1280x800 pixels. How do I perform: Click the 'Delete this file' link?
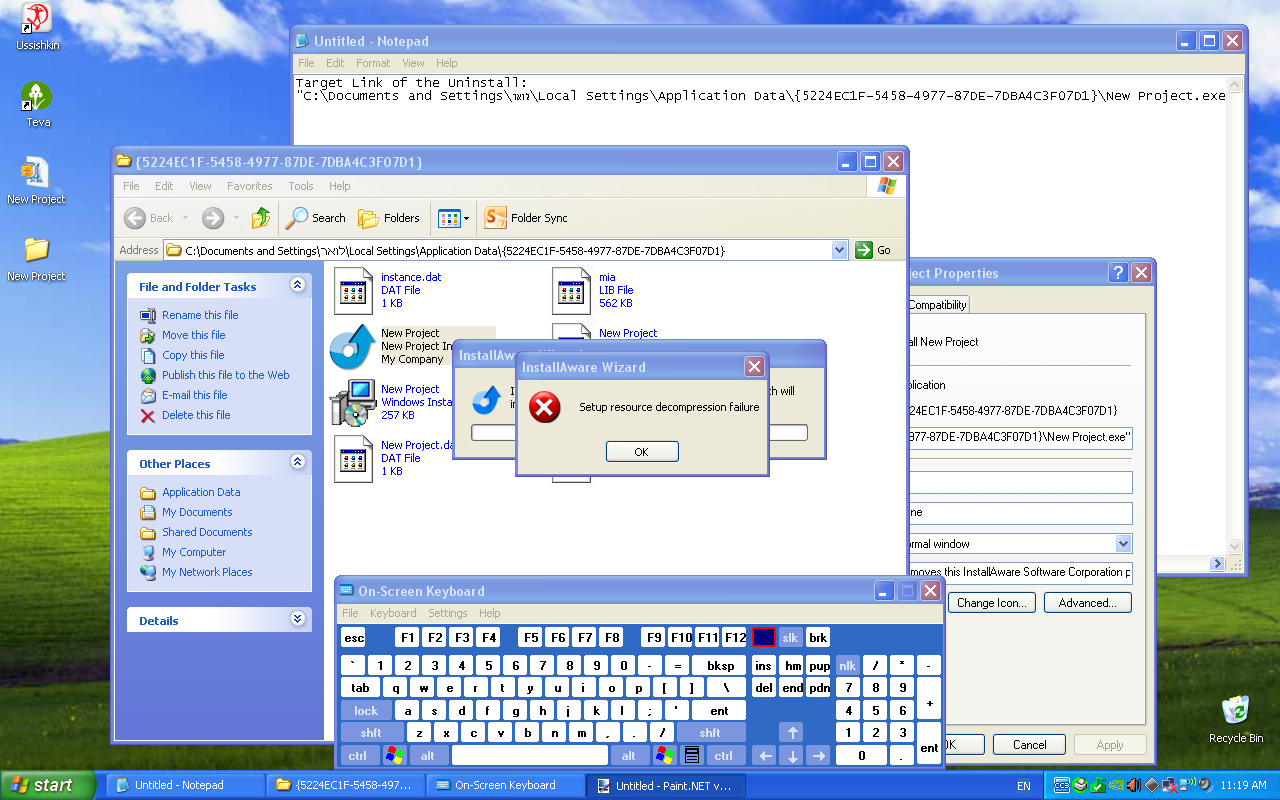coord(196,415)
